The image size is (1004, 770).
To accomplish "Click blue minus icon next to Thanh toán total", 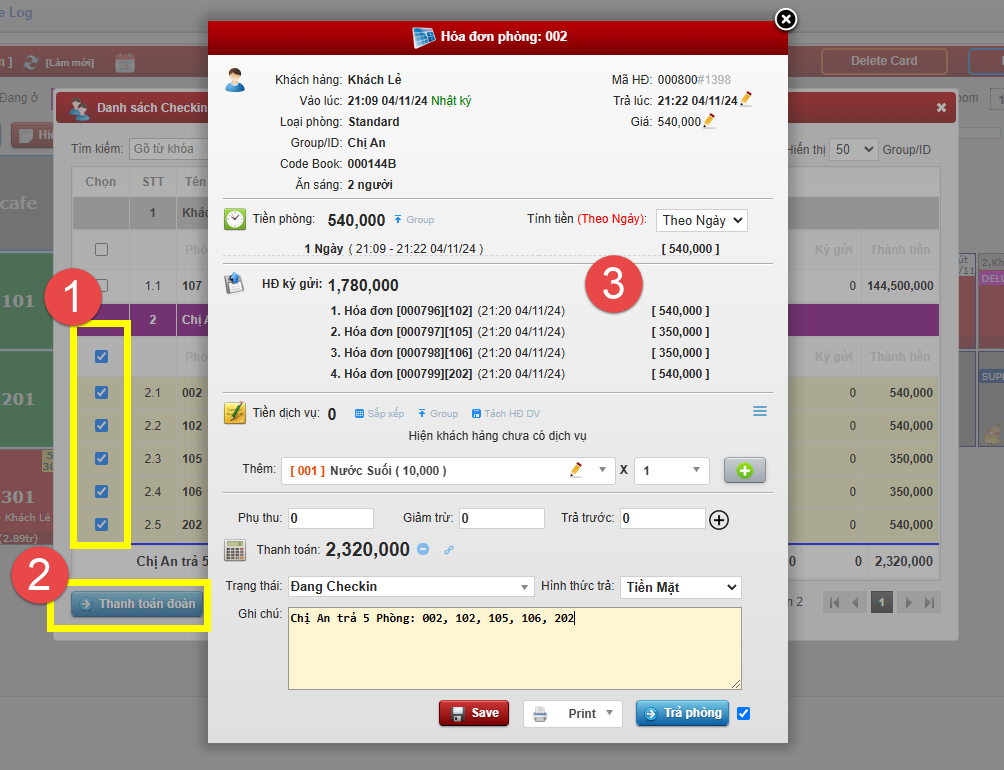I will (x=423, y=549).
